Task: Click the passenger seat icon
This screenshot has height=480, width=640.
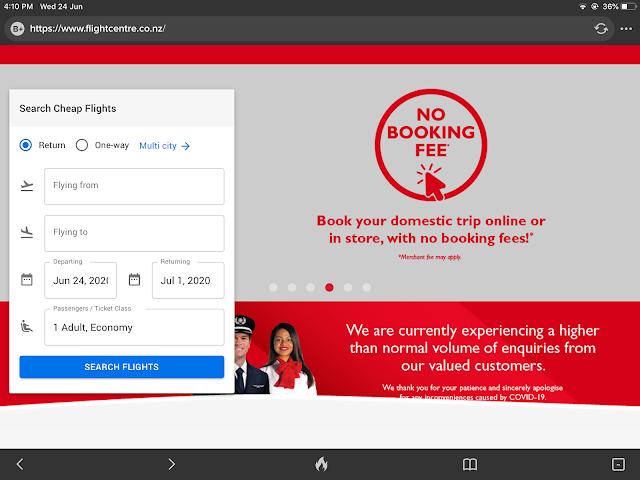Action: tap(27, 327)
